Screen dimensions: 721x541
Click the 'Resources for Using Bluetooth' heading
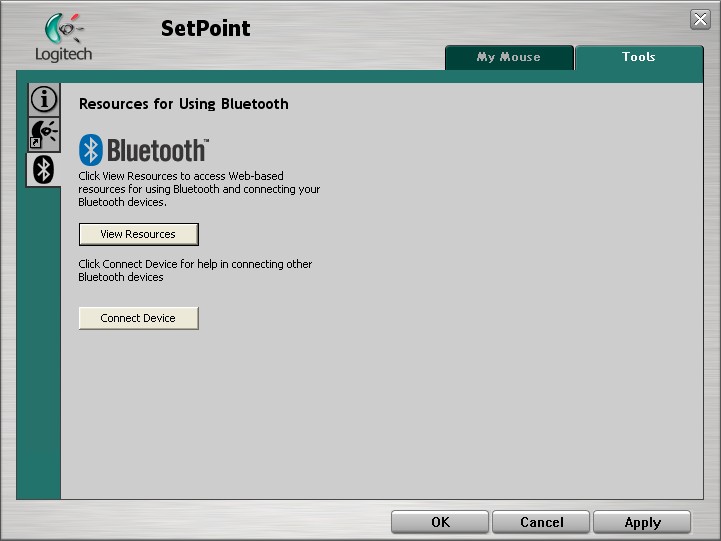click(184, 104)
